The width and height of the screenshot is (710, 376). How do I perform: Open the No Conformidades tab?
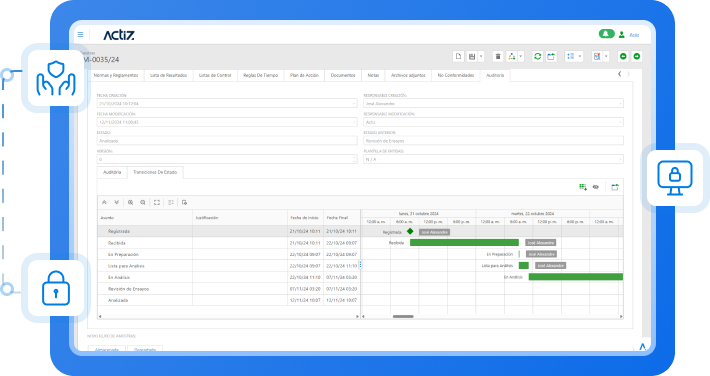[456, 75]
